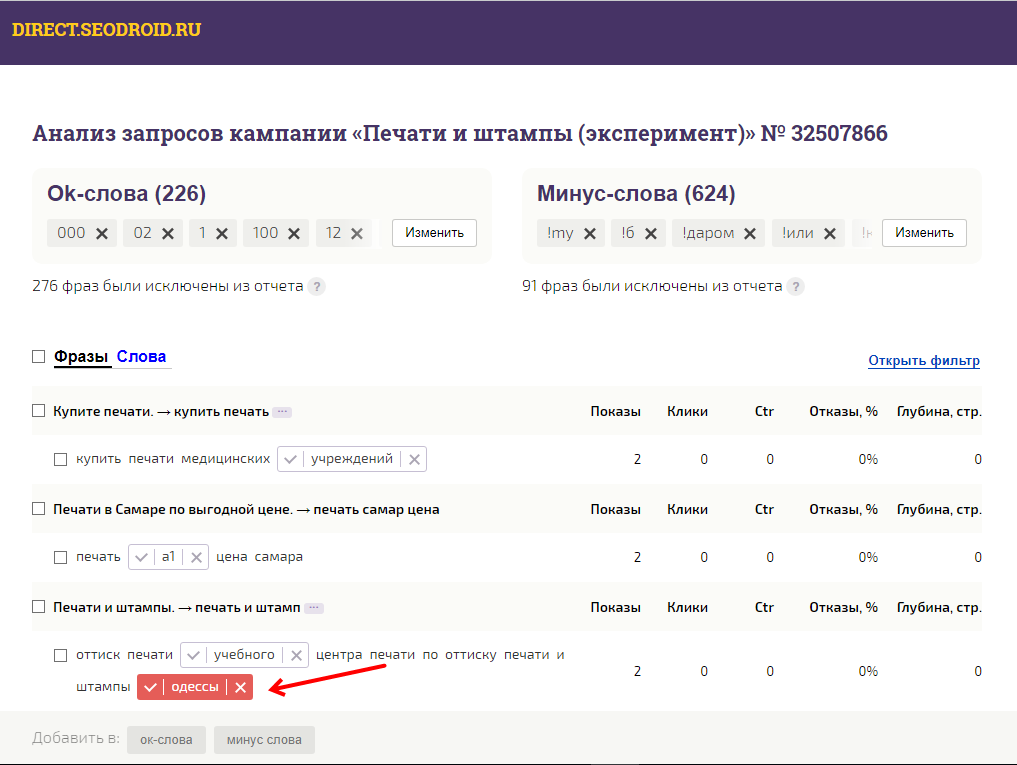
Task: Delete the "!даром" minus-word tag
Action: (750, 233)
